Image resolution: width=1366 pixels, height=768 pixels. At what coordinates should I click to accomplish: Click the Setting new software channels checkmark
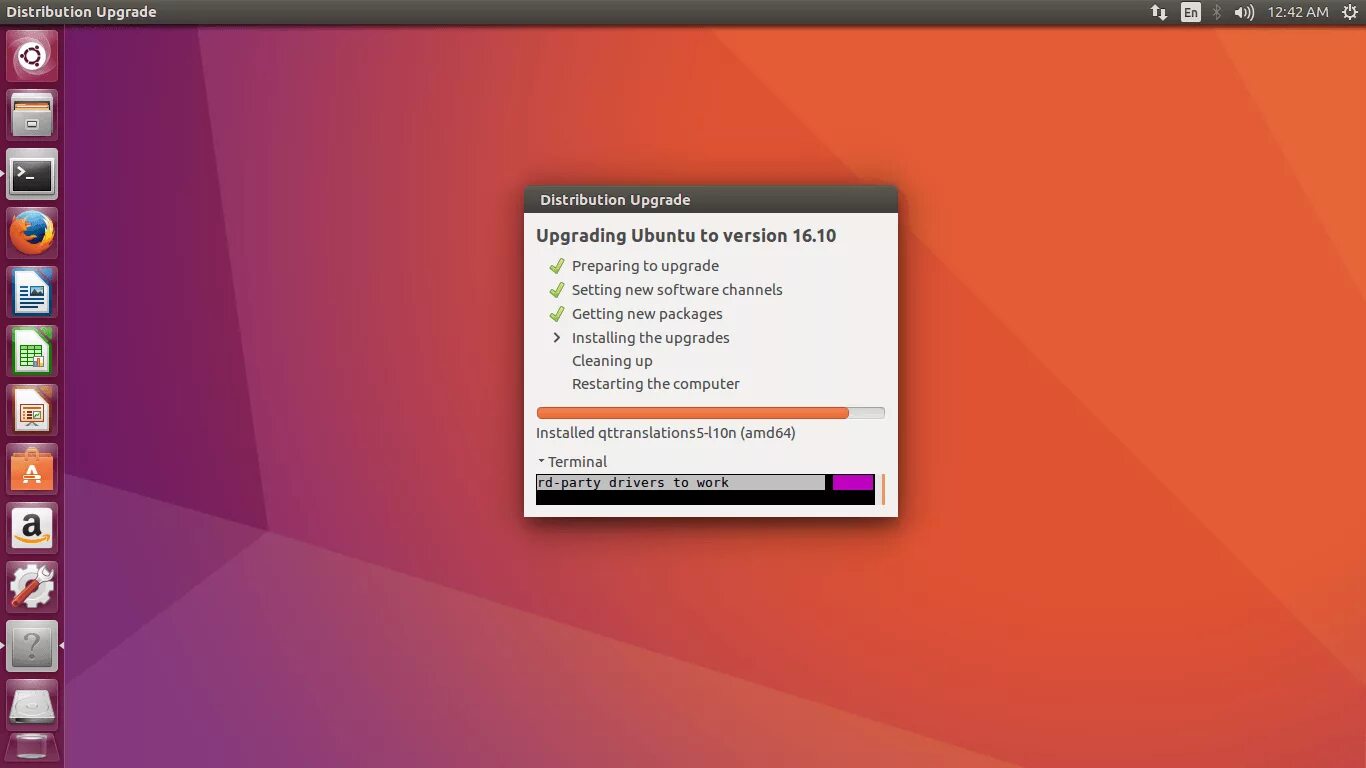[557, 290]
